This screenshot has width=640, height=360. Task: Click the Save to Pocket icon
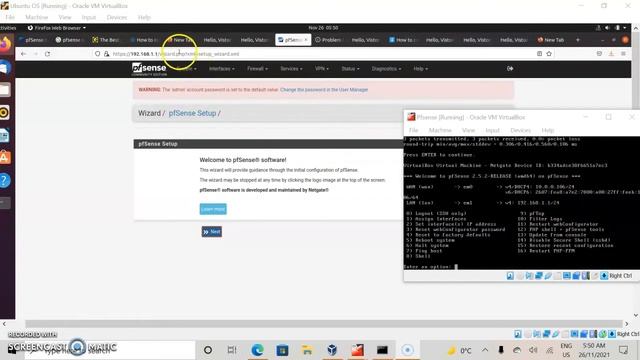point(599,54)
